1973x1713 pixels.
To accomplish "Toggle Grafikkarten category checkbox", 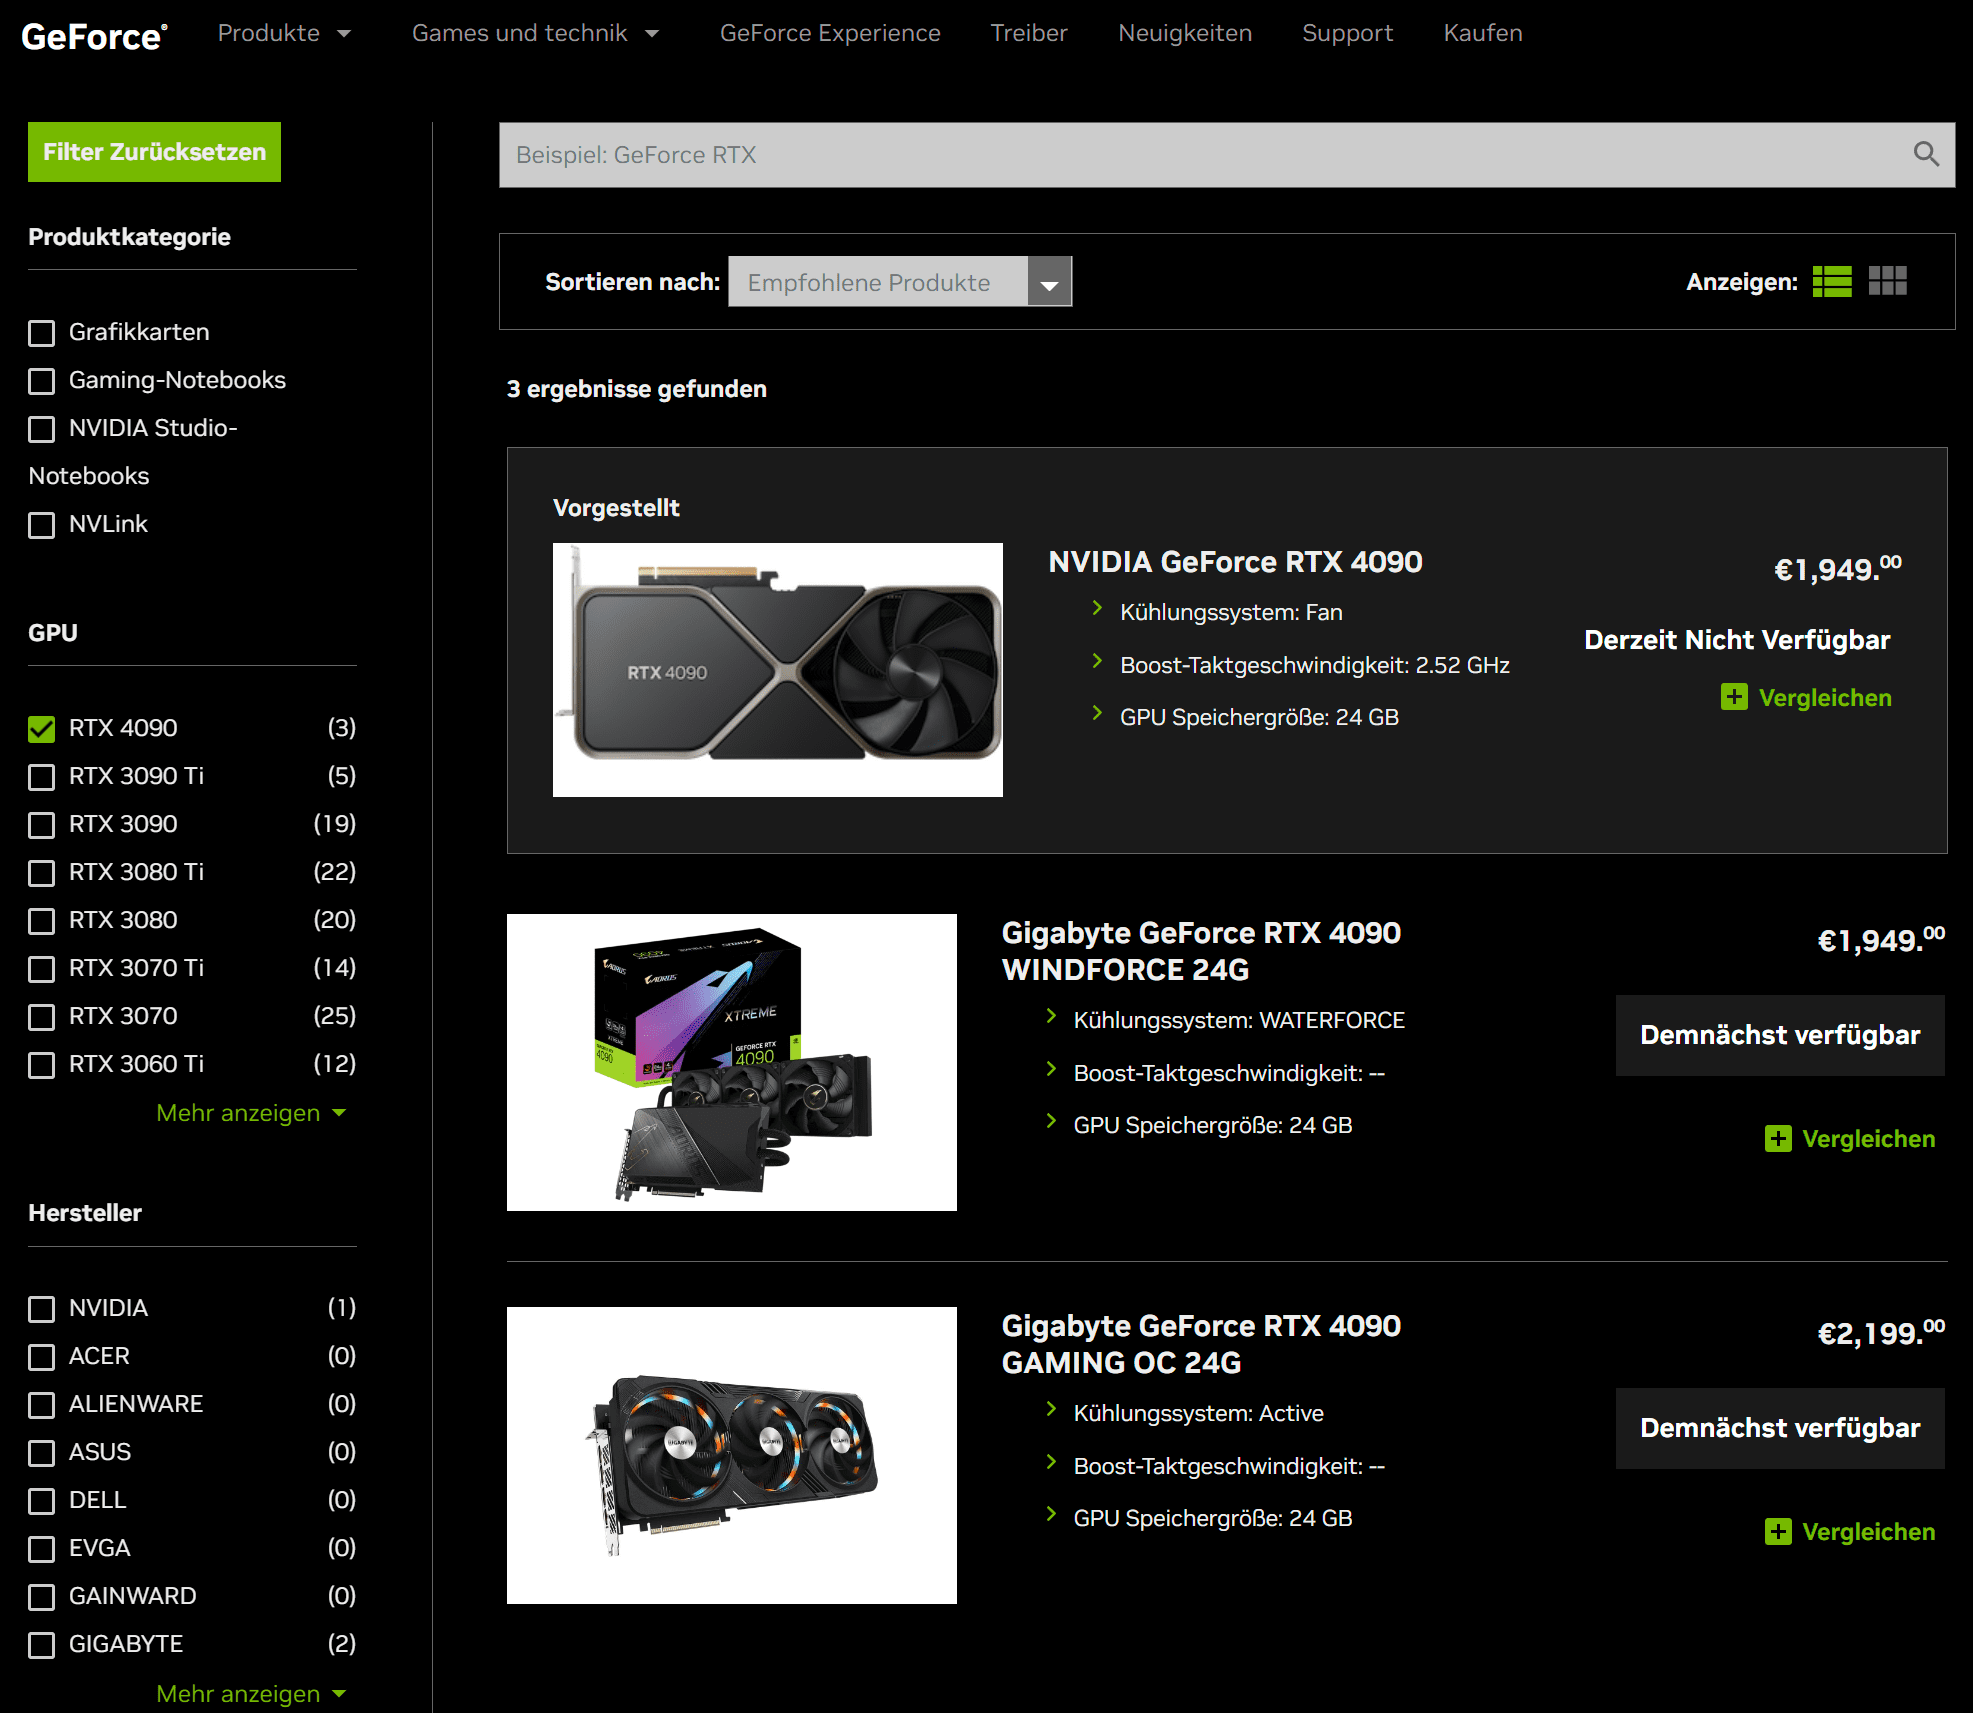I will [41, 333].
